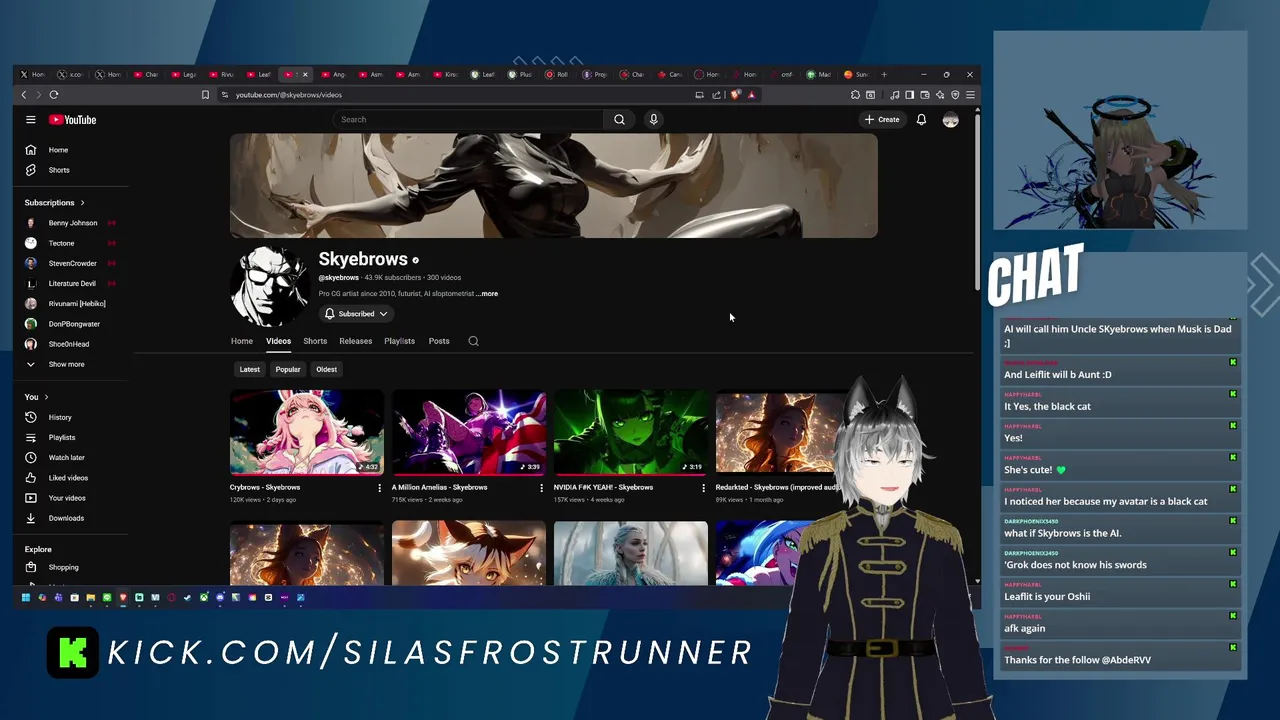Expand channel description with ...more

pos(487,294)
